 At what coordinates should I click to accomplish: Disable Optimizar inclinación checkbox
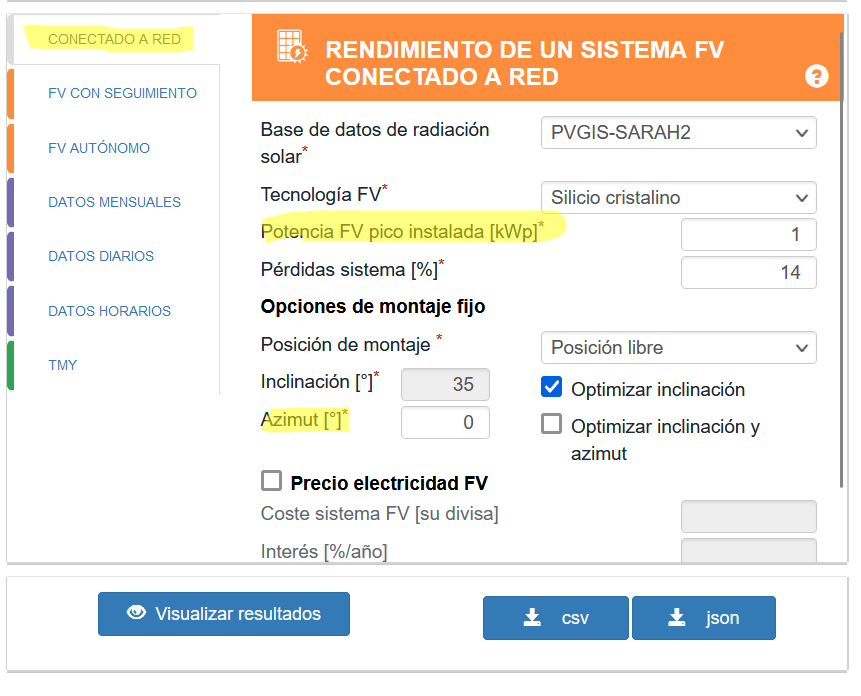click(551, 387)
